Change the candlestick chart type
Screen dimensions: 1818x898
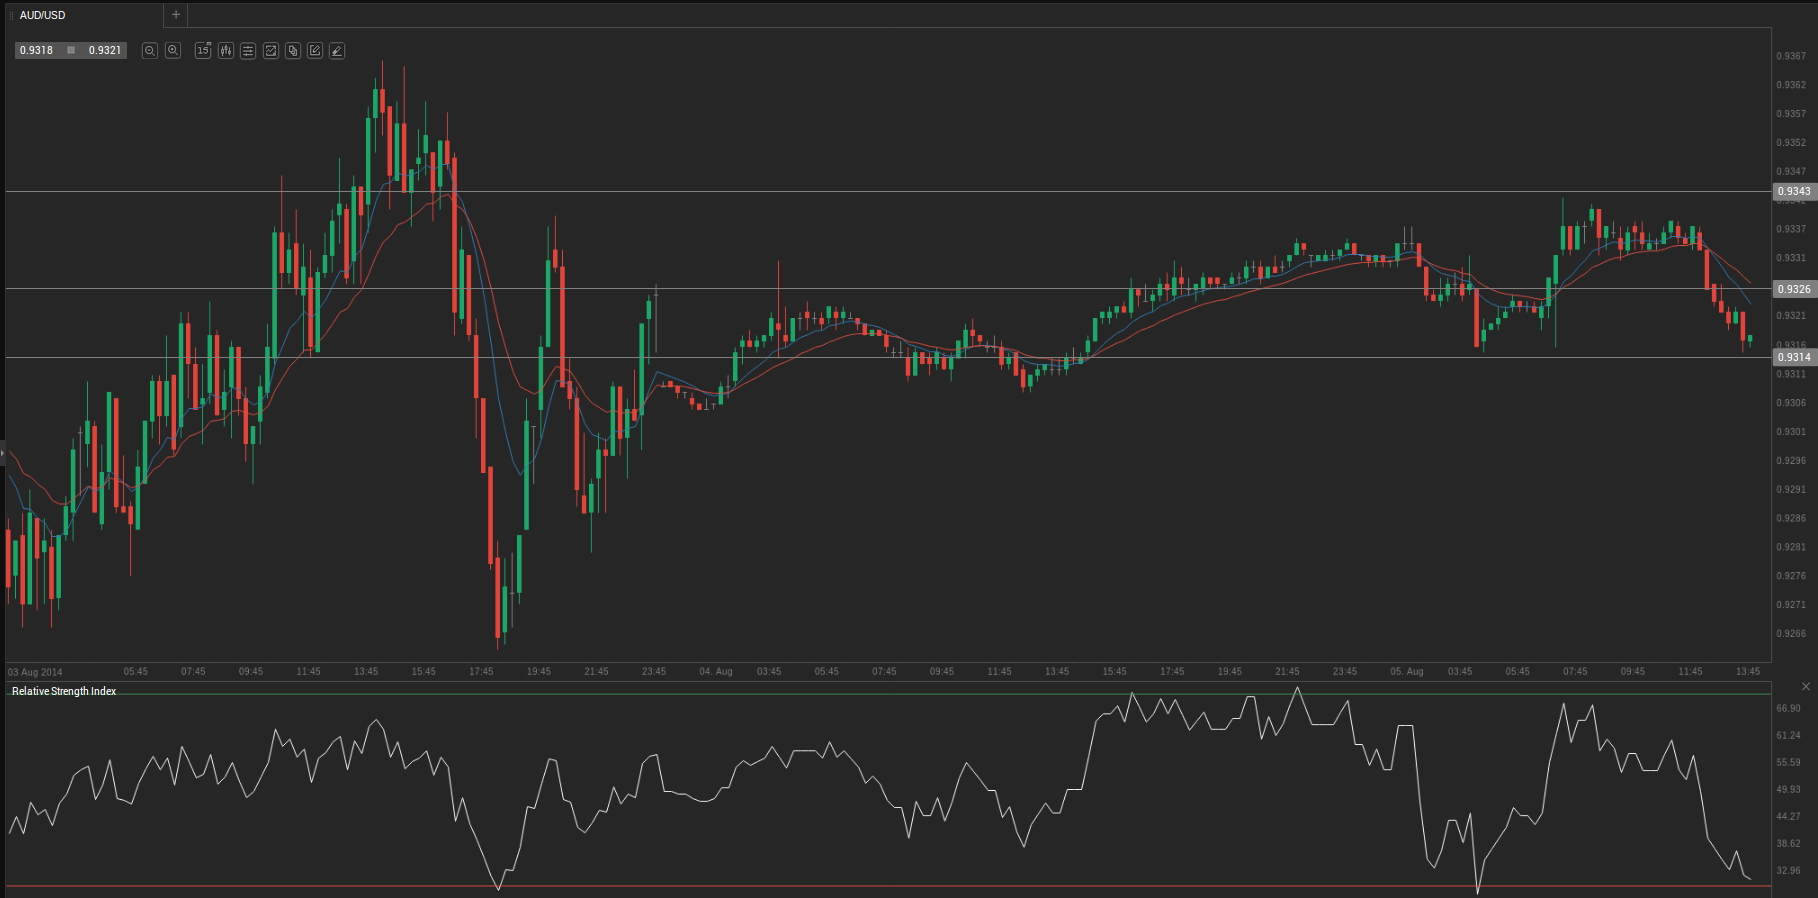(x=226, y=50)
